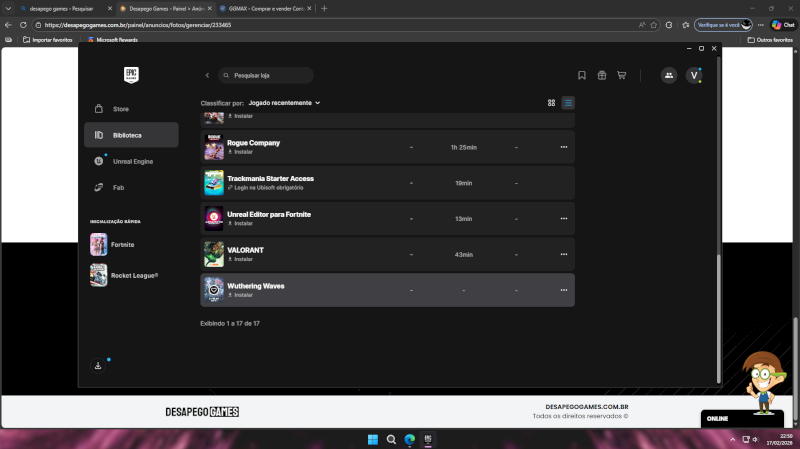The width and height of the screenshot is (800, 449).
Task: Expand the Jogado recentemente sort dropdown
Action: (284, 103)
